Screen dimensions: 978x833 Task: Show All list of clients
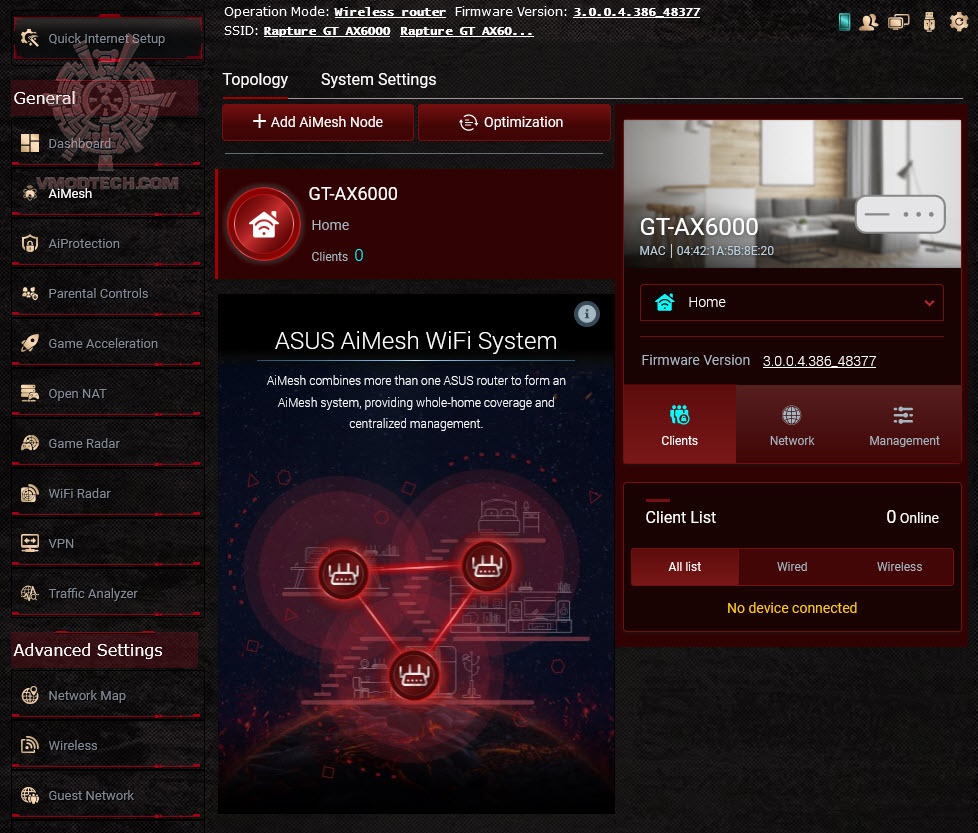[x=685, y=567]
